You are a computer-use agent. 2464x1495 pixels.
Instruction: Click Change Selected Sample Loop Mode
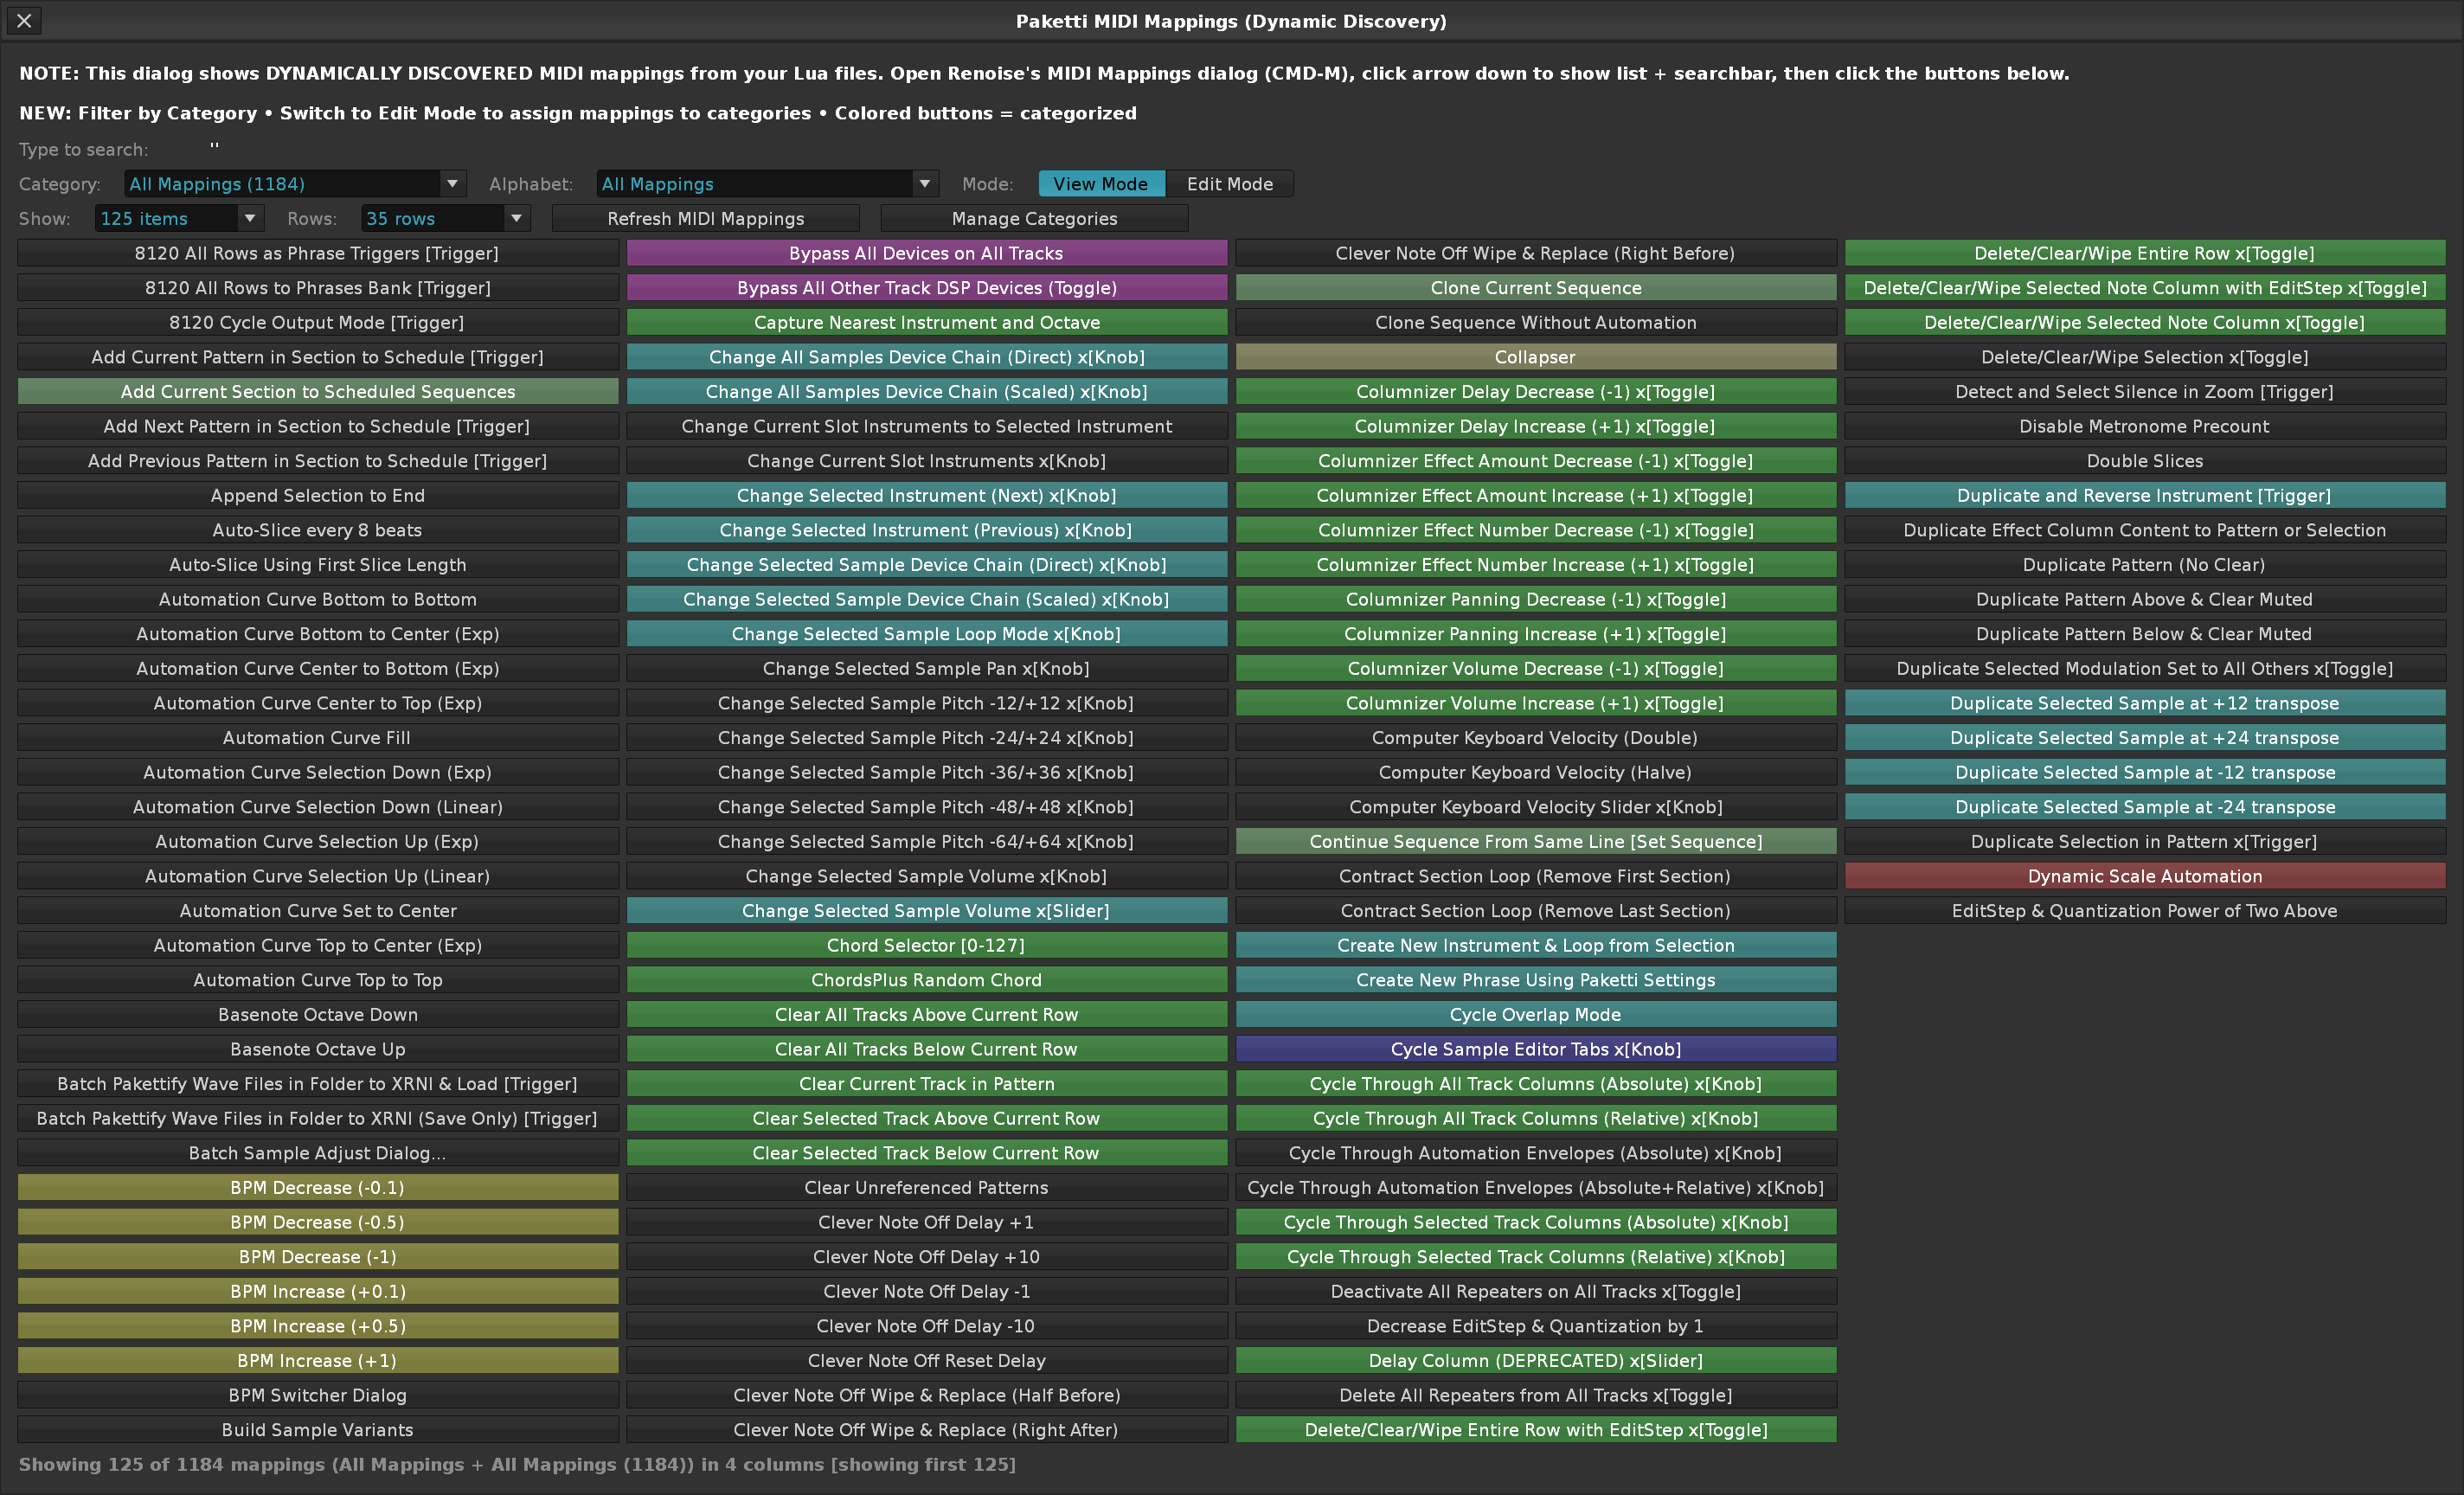[927, 634]
